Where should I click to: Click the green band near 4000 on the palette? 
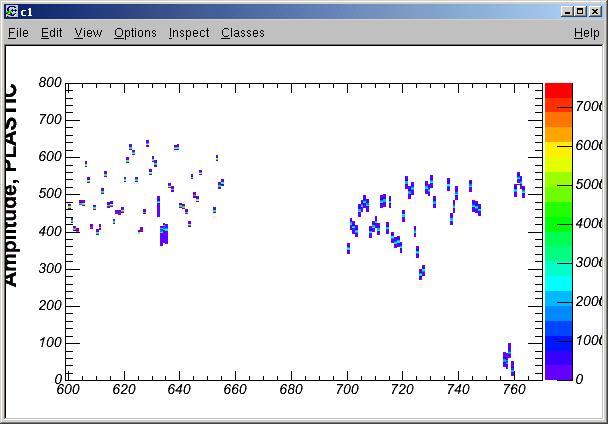point(559,224)
